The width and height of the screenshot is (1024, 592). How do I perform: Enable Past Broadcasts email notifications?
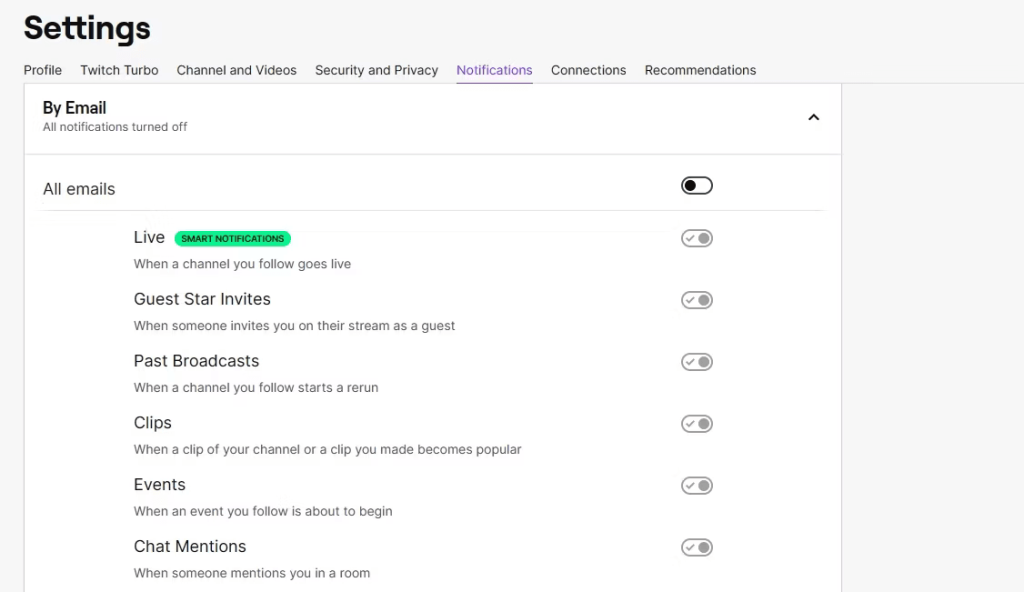(696, 361)
